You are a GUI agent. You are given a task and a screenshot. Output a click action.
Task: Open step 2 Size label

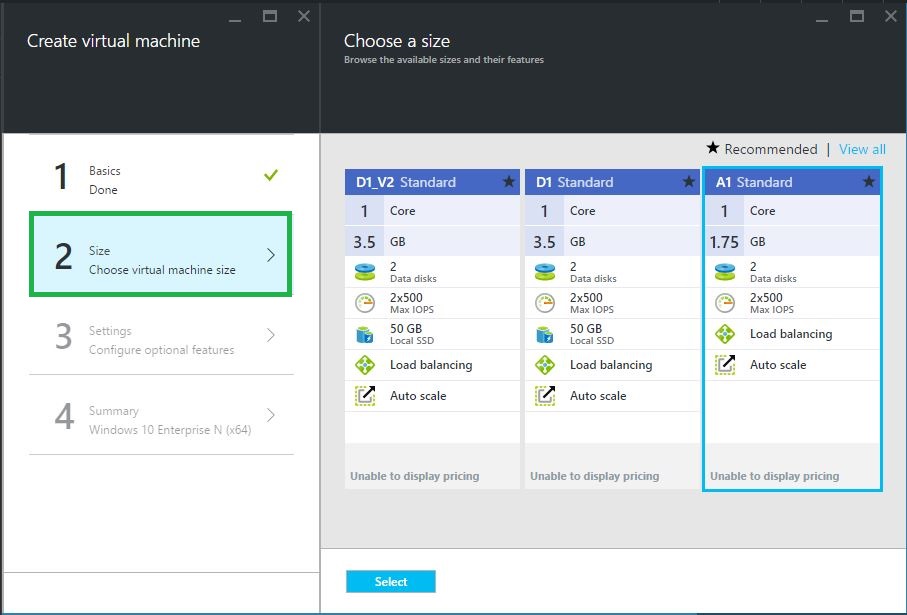pyautogui.click(x=99, y=251)
